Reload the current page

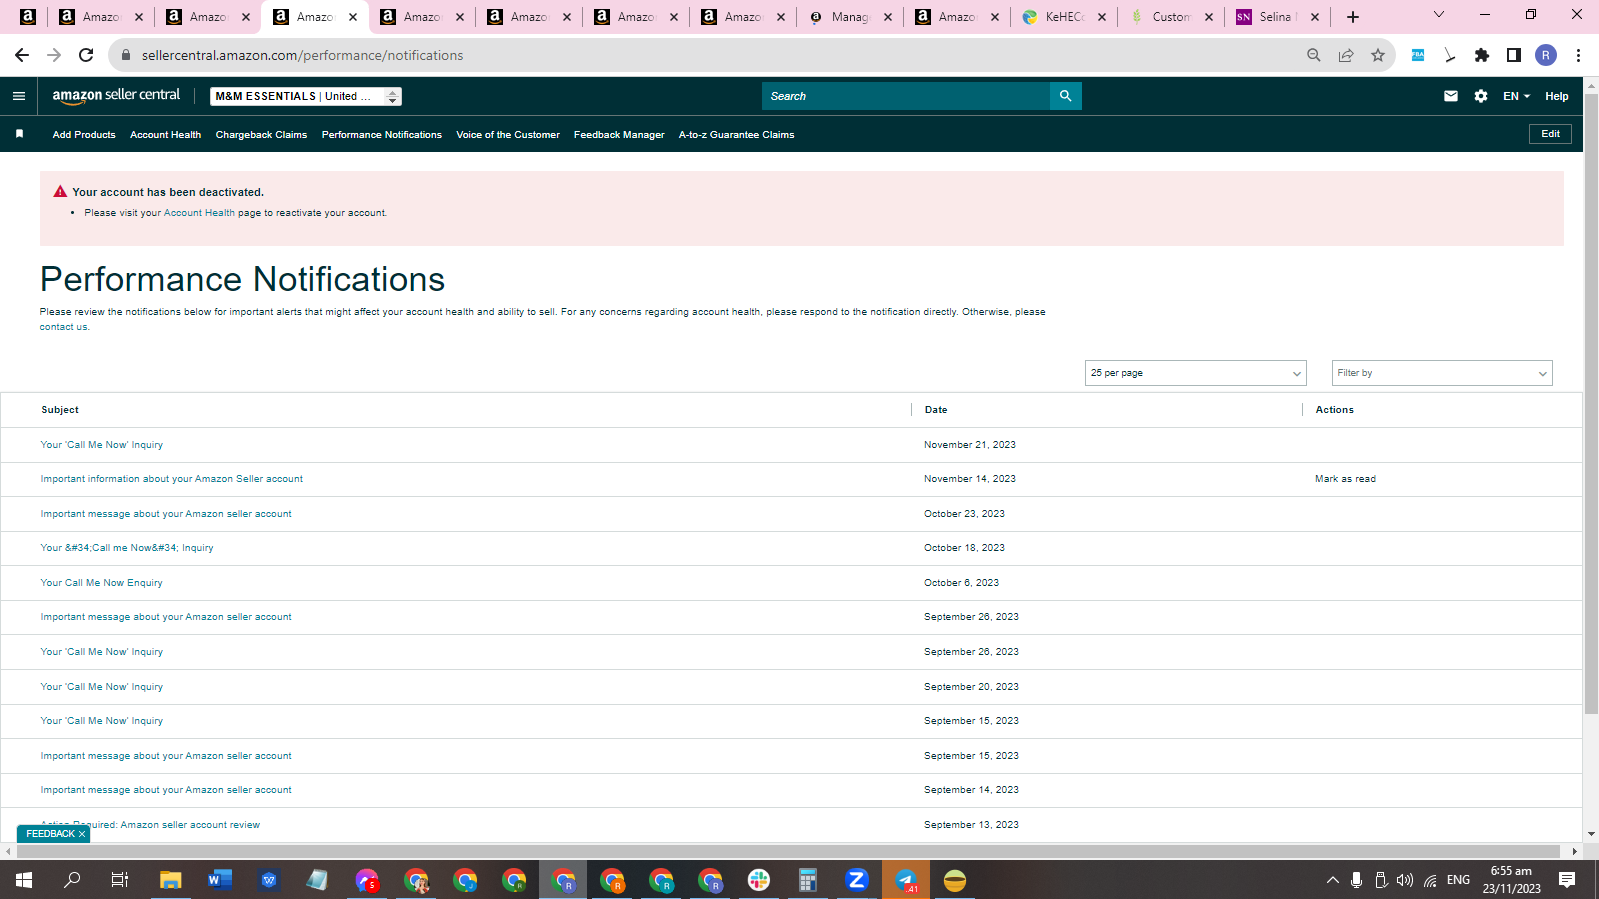(86, 55)
